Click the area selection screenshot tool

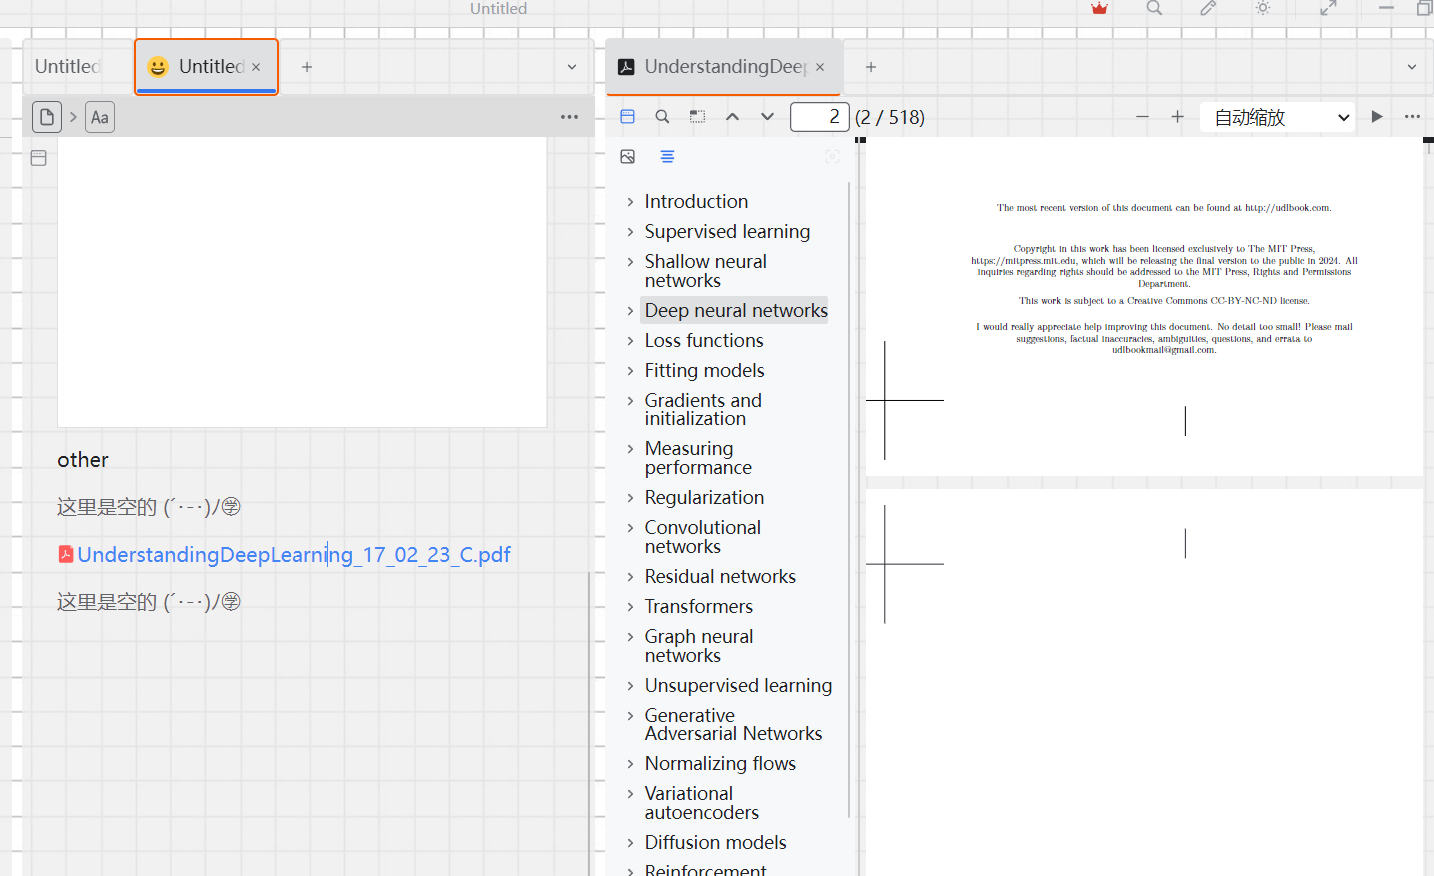[x=697, y=117]
